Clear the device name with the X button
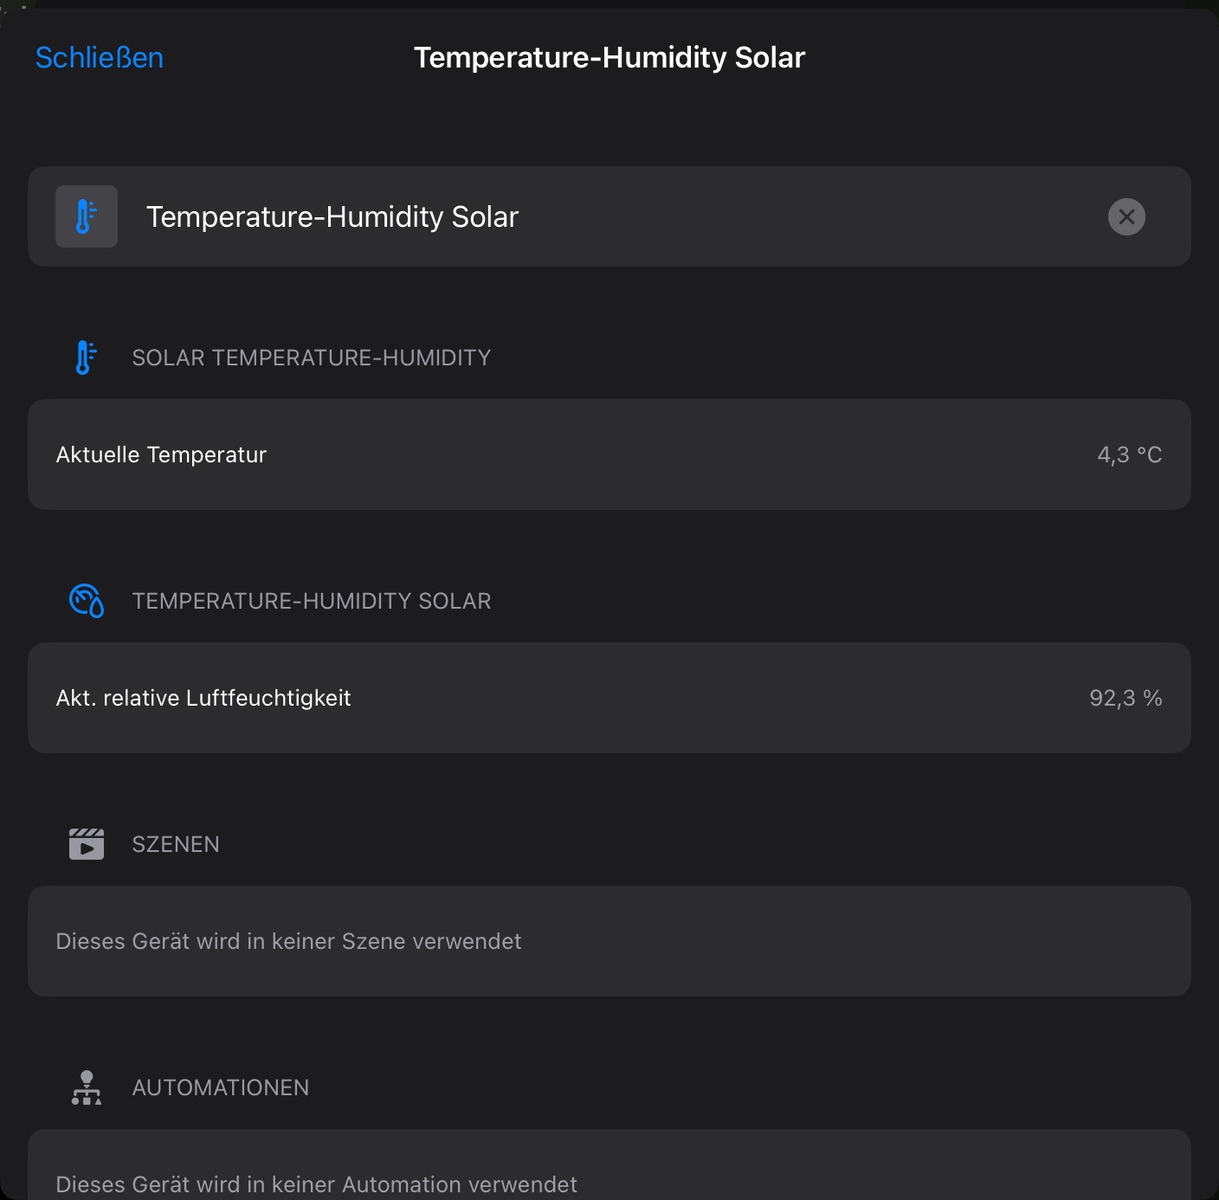Viewport: 1219px width, 1200px height. tap(1126, 217)
